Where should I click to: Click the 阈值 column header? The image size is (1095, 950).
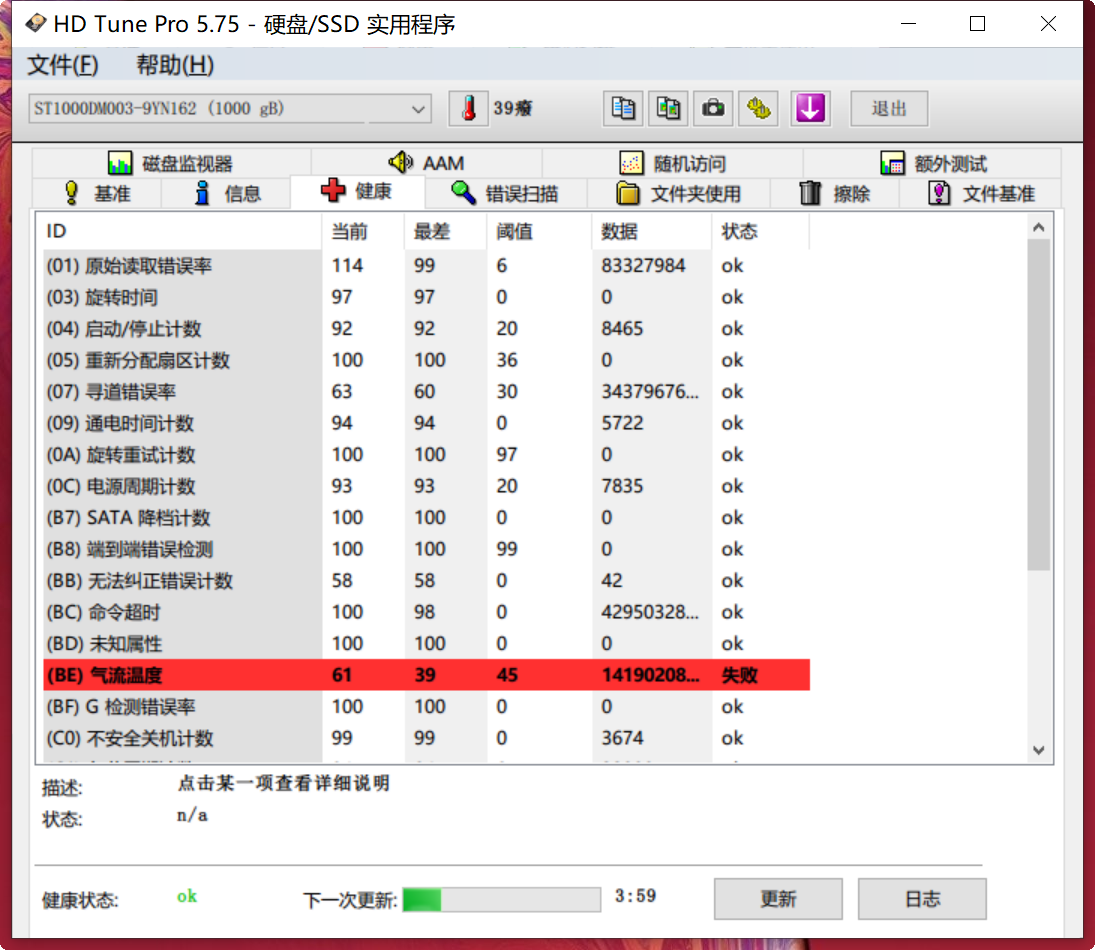coord(539,231)
